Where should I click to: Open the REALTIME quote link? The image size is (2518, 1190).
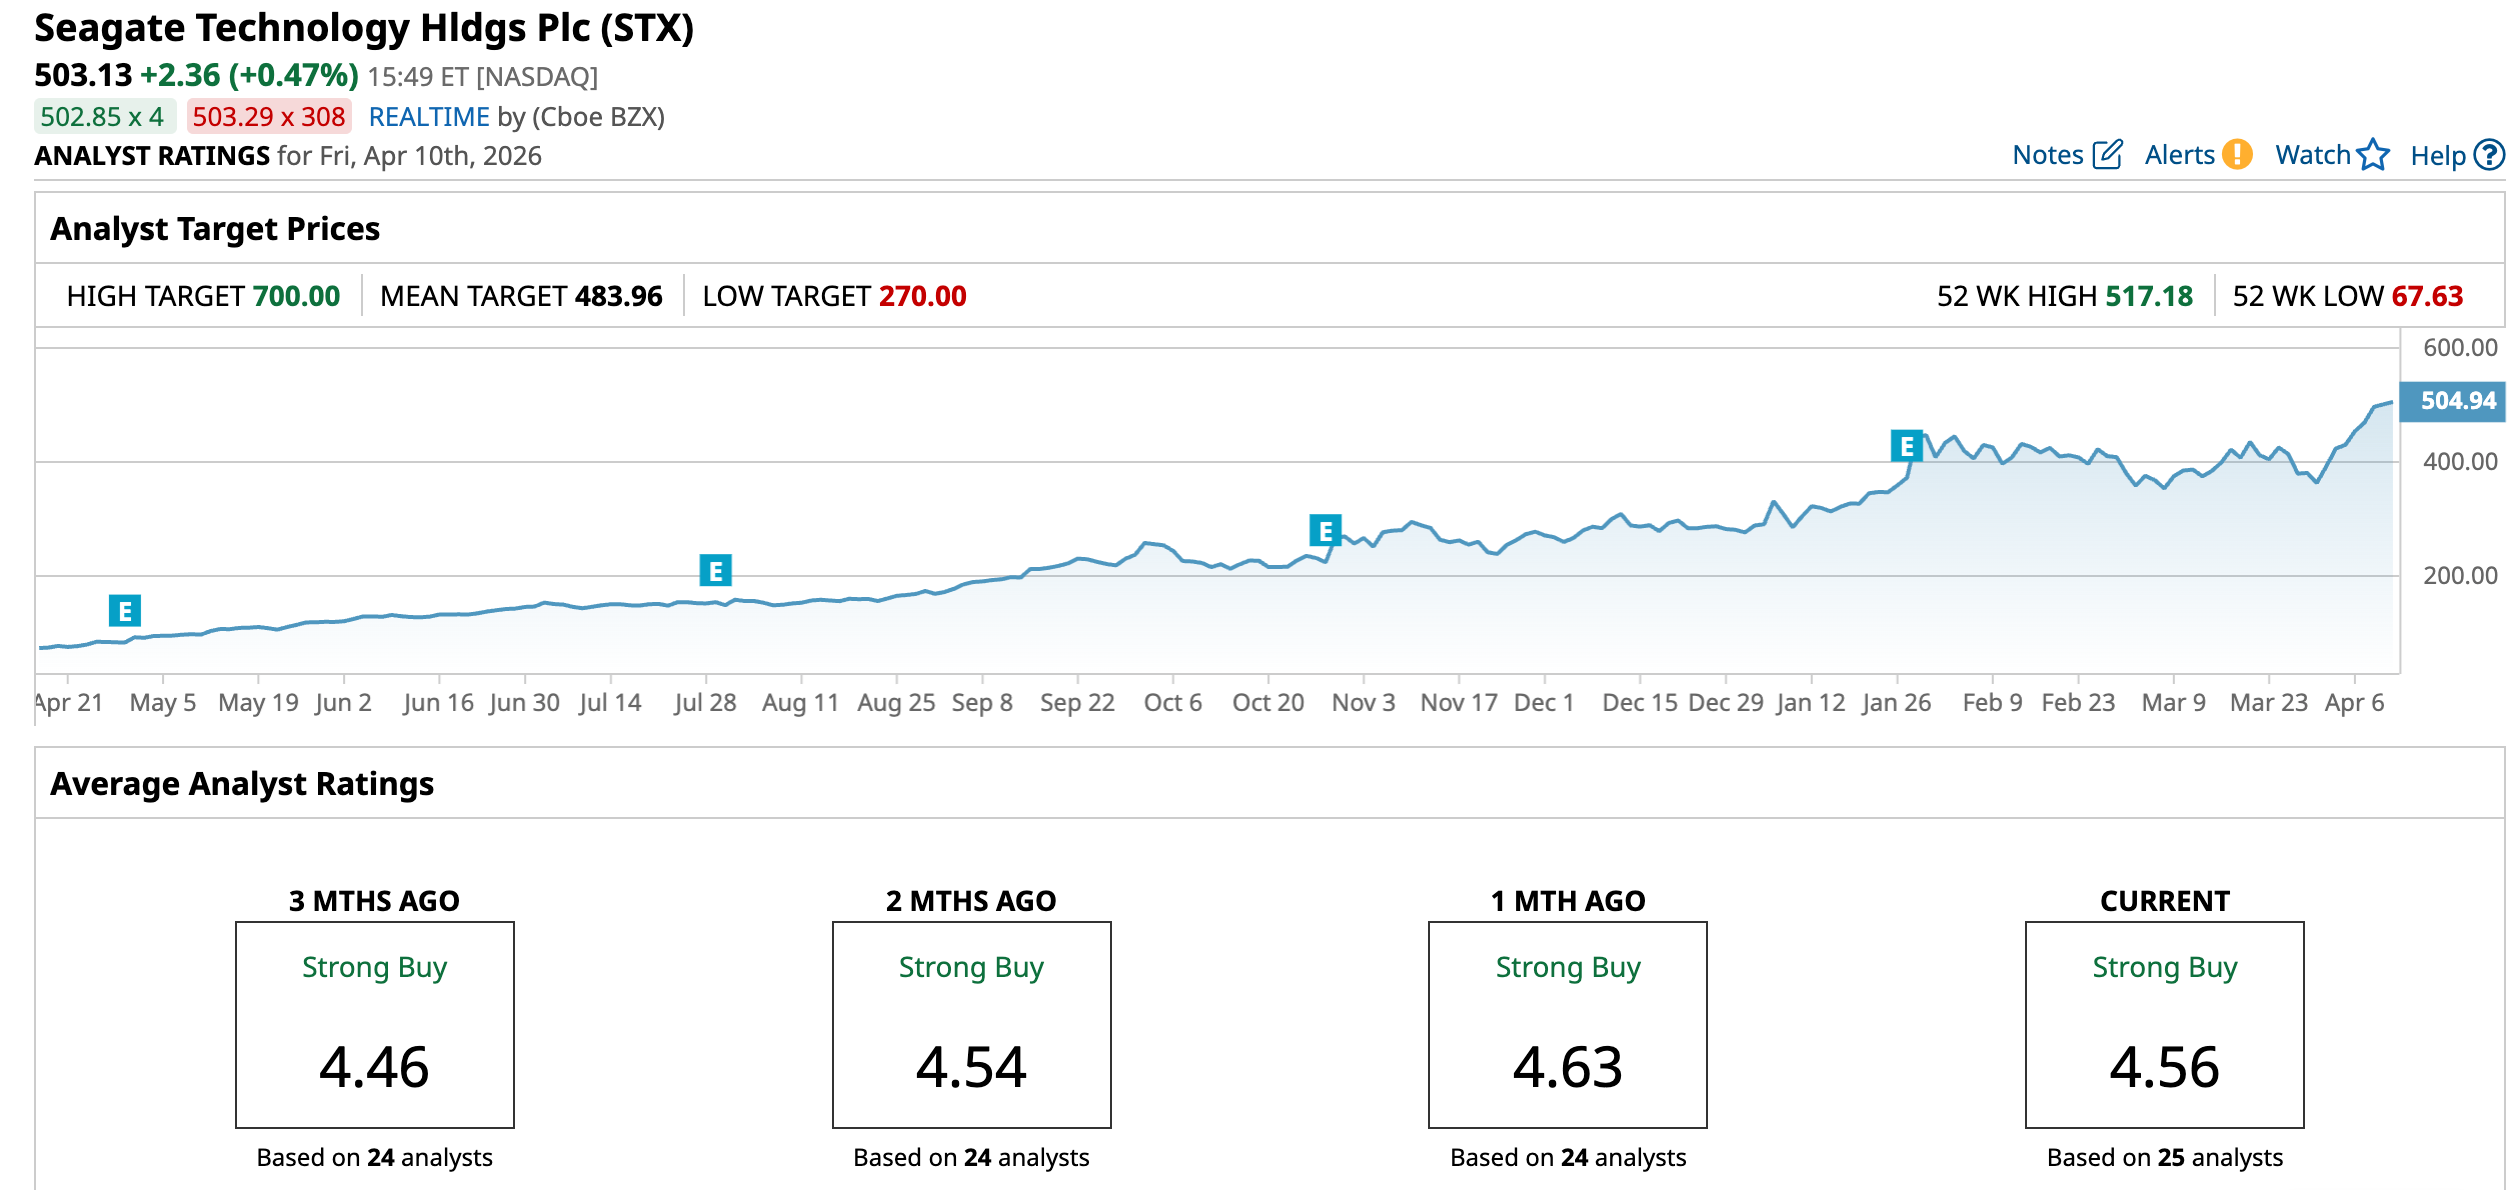[x=429, y=117]
